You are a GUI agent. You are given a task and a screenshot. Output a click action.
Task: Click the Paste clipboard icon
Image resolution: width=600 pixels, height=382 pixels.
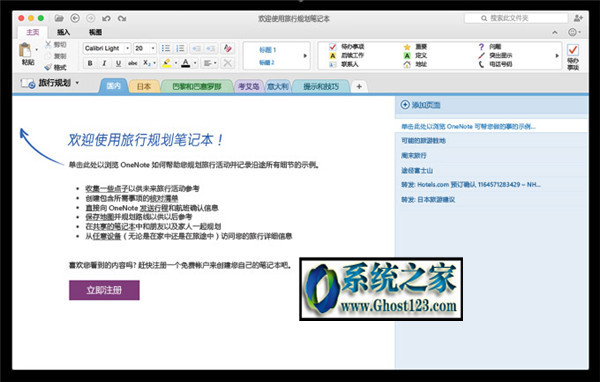tap(25, 50)
